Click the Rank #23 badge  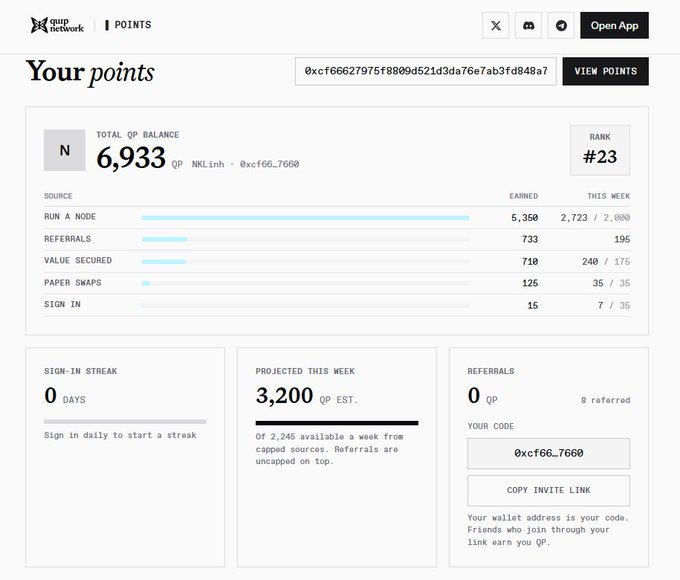point(600,151)
